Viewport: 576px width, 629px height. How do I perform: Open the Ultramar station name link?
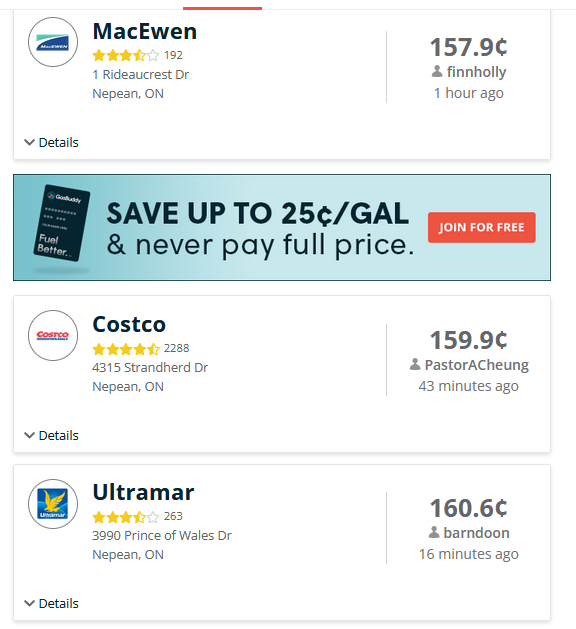pos(143,492)
